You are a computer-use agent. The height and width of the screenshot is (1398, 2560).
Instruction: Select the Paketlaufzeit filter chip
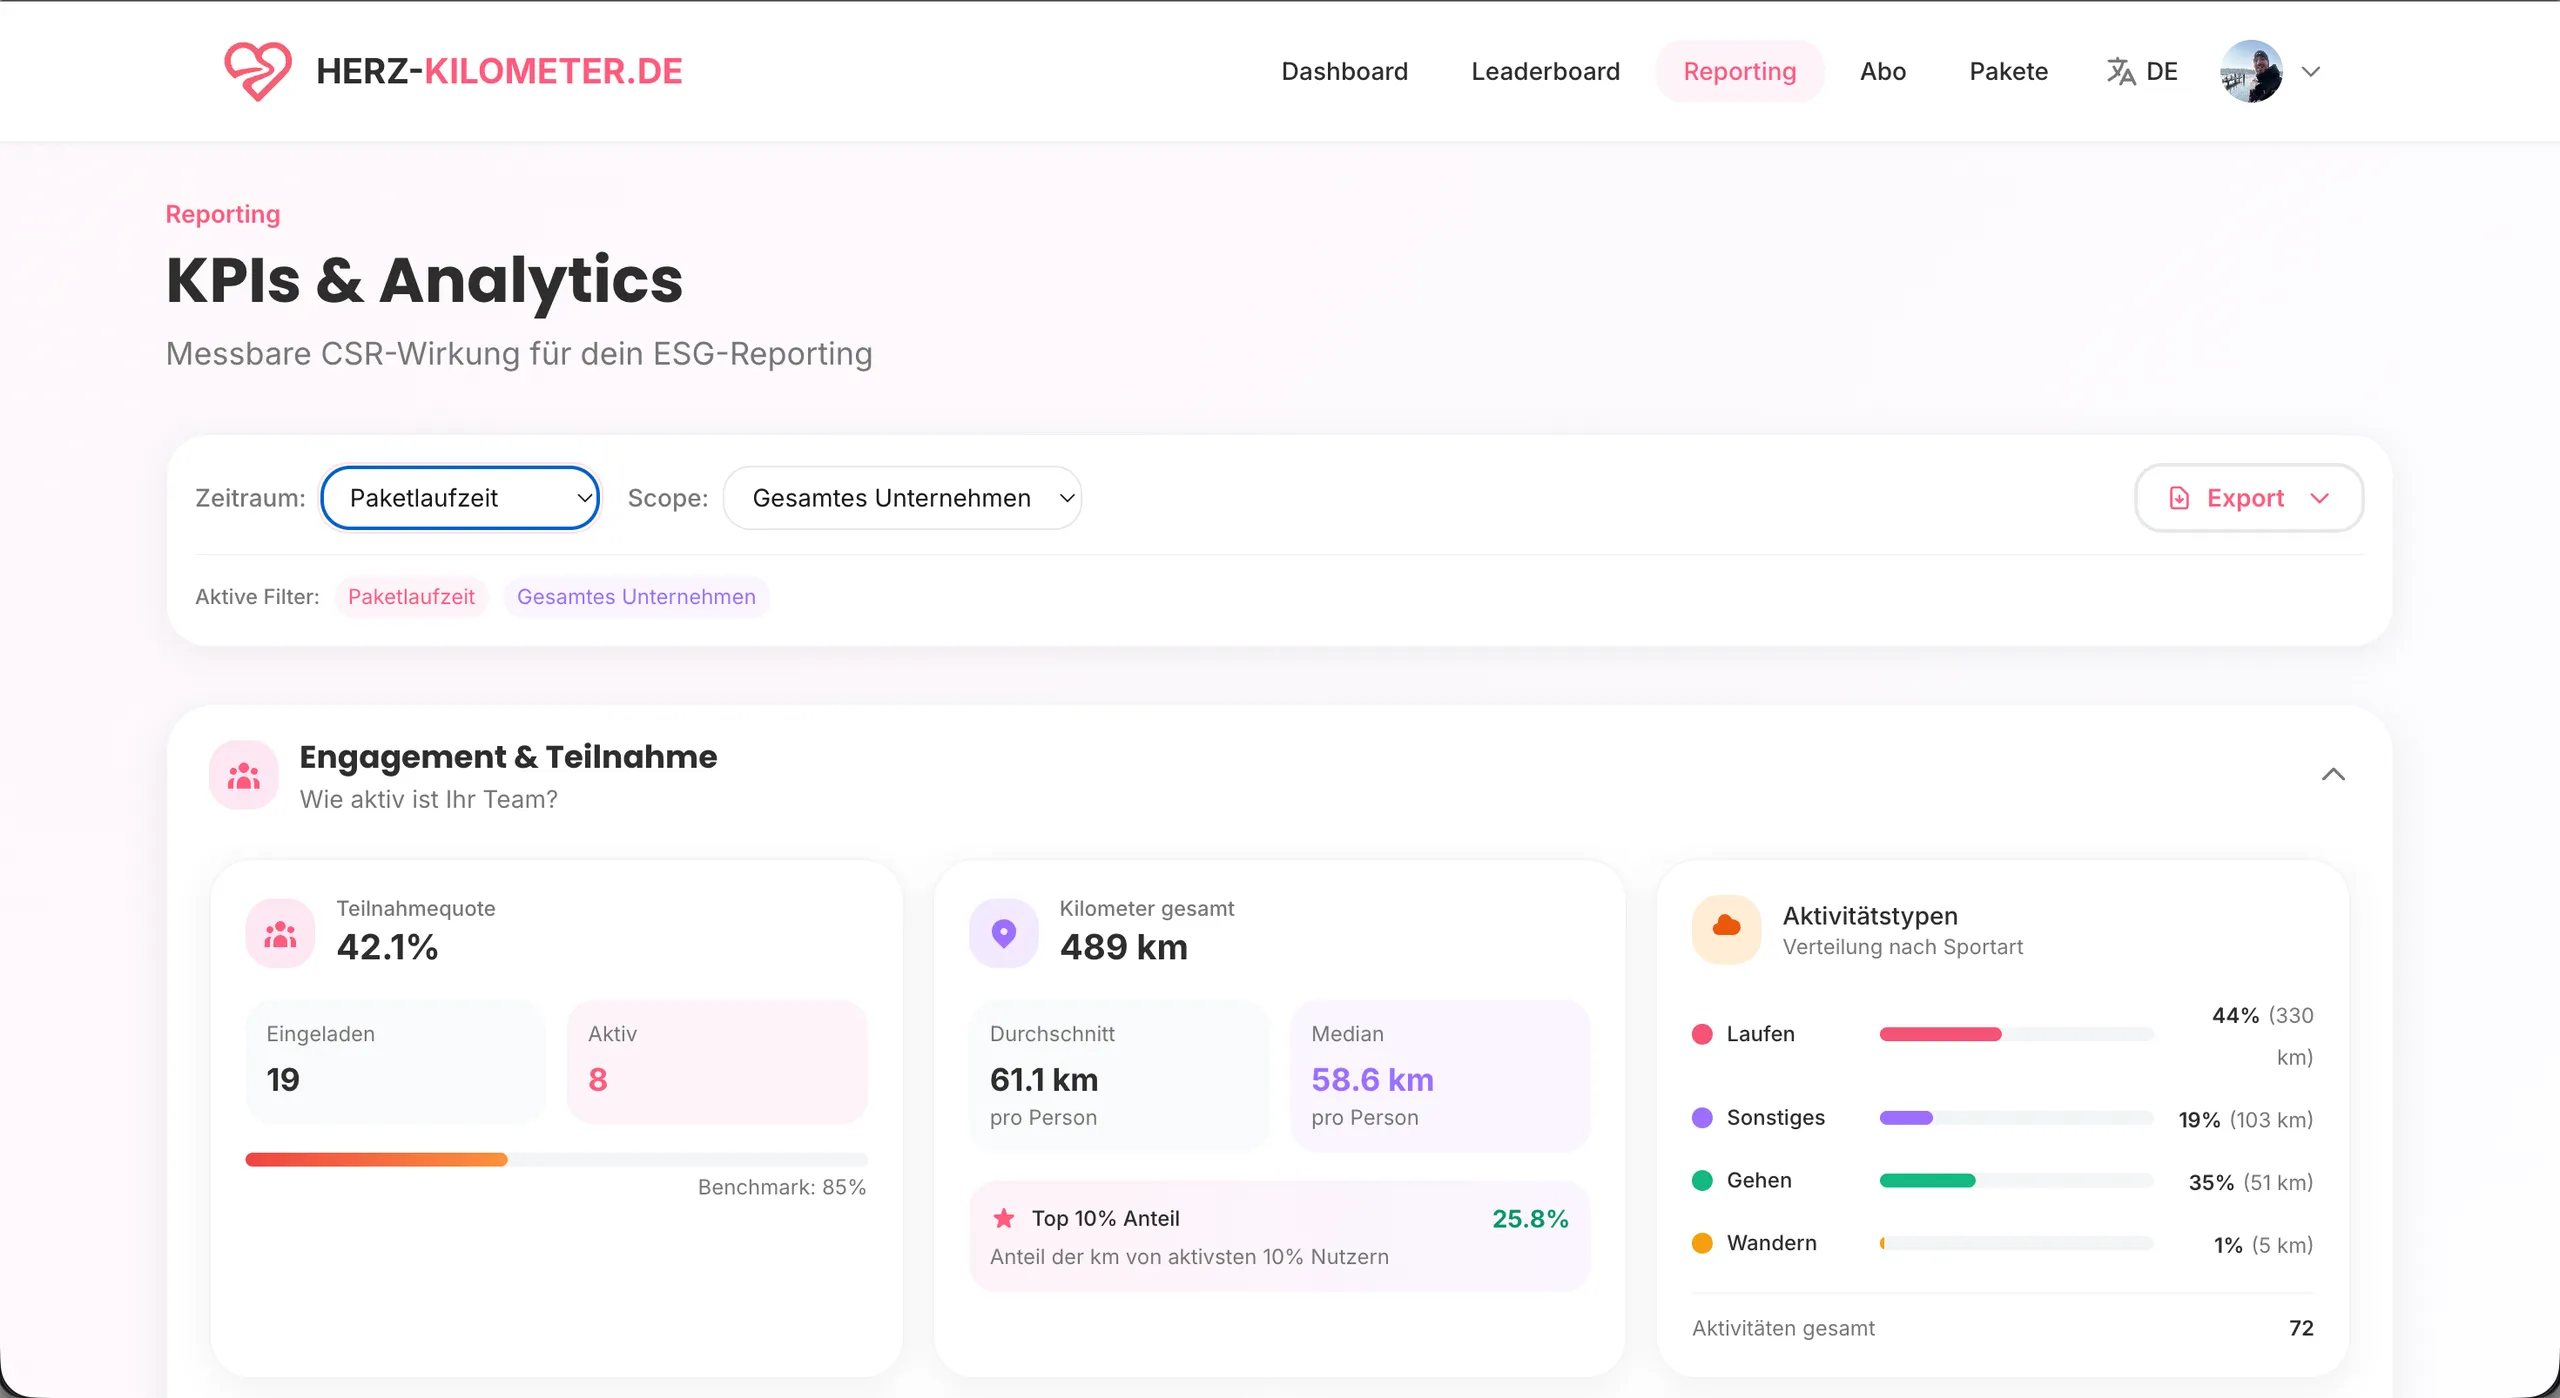pyautogui.click(x=411, y=596)
